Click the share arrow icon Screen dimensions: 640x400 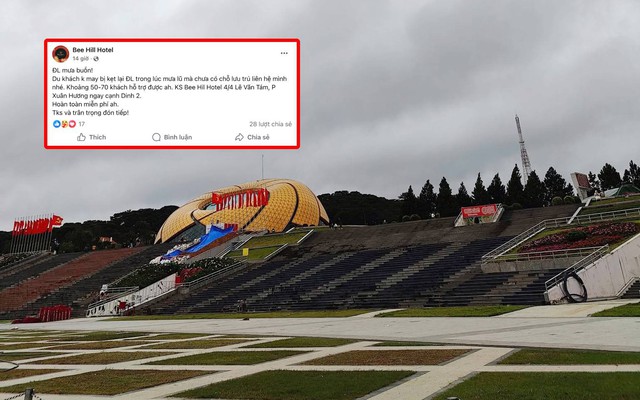pos(239,137)
